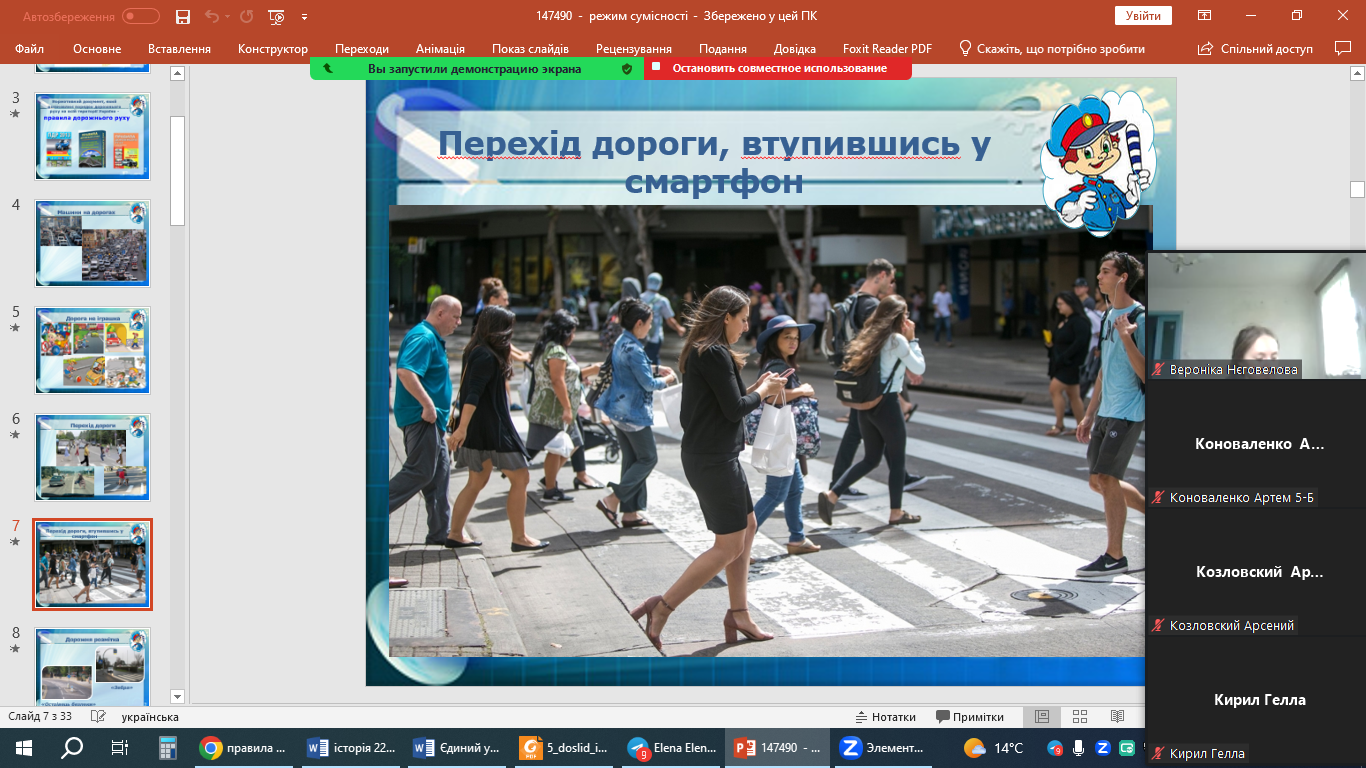The image size is (1366, 768).
Task: Redo the last action
Action: coord(246,16)
